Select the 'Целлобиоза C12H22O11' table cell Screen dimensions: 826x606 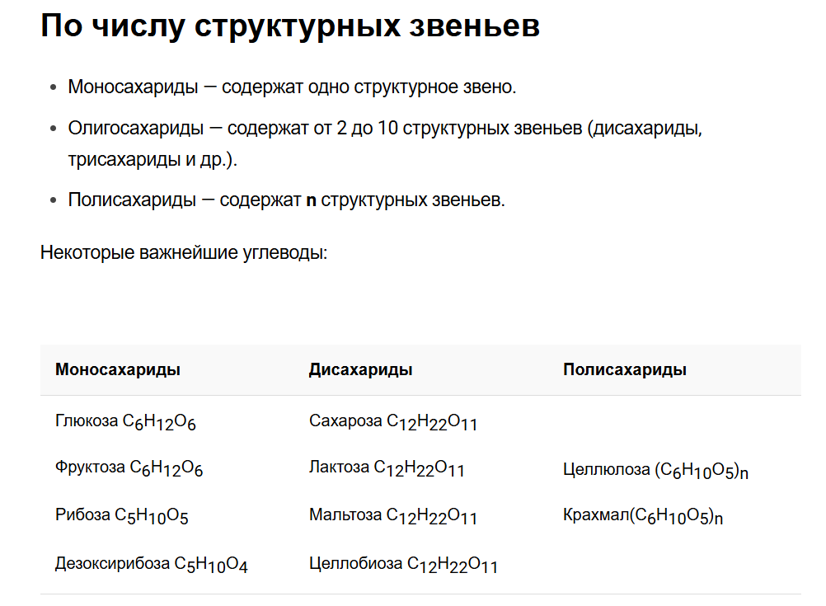(403, 564)
